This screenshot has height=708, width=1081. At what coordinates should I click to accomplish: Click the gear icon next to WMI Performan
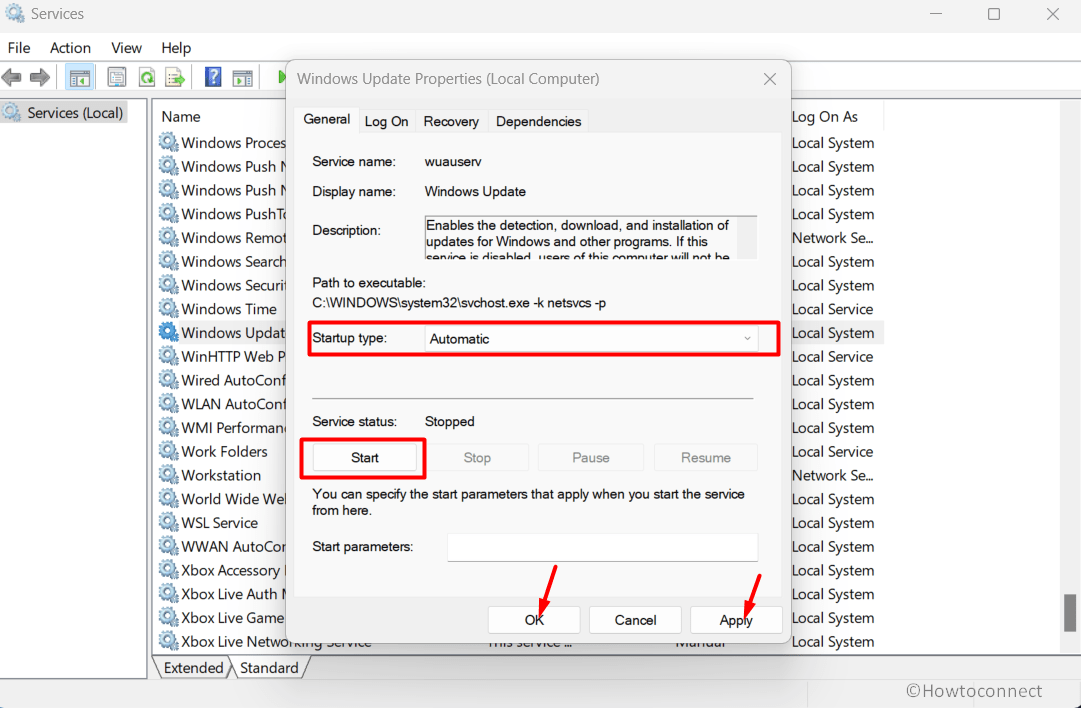click(168, 427)
